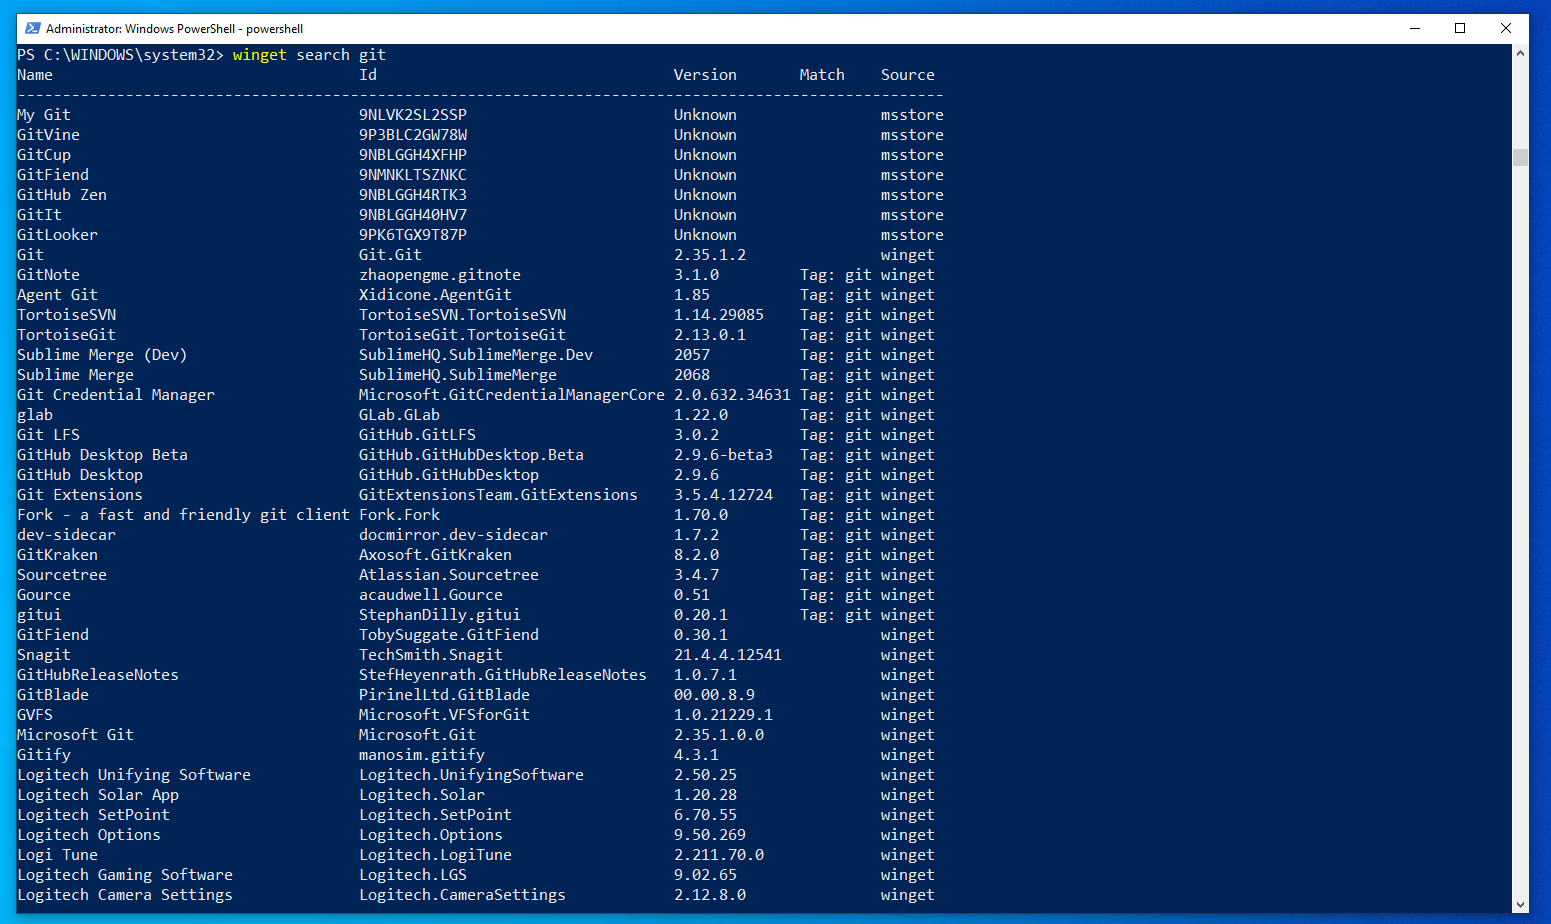1551x924 pixels.
Task: Click version 2.35.1.2 in Git row
Action: pos(710,255)
